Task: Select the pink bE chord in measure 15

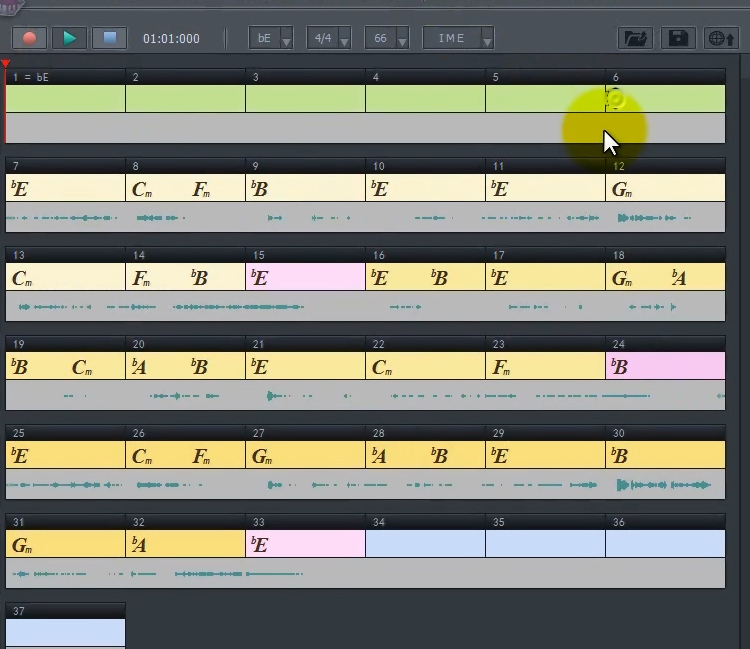Action: click(260, 278)
